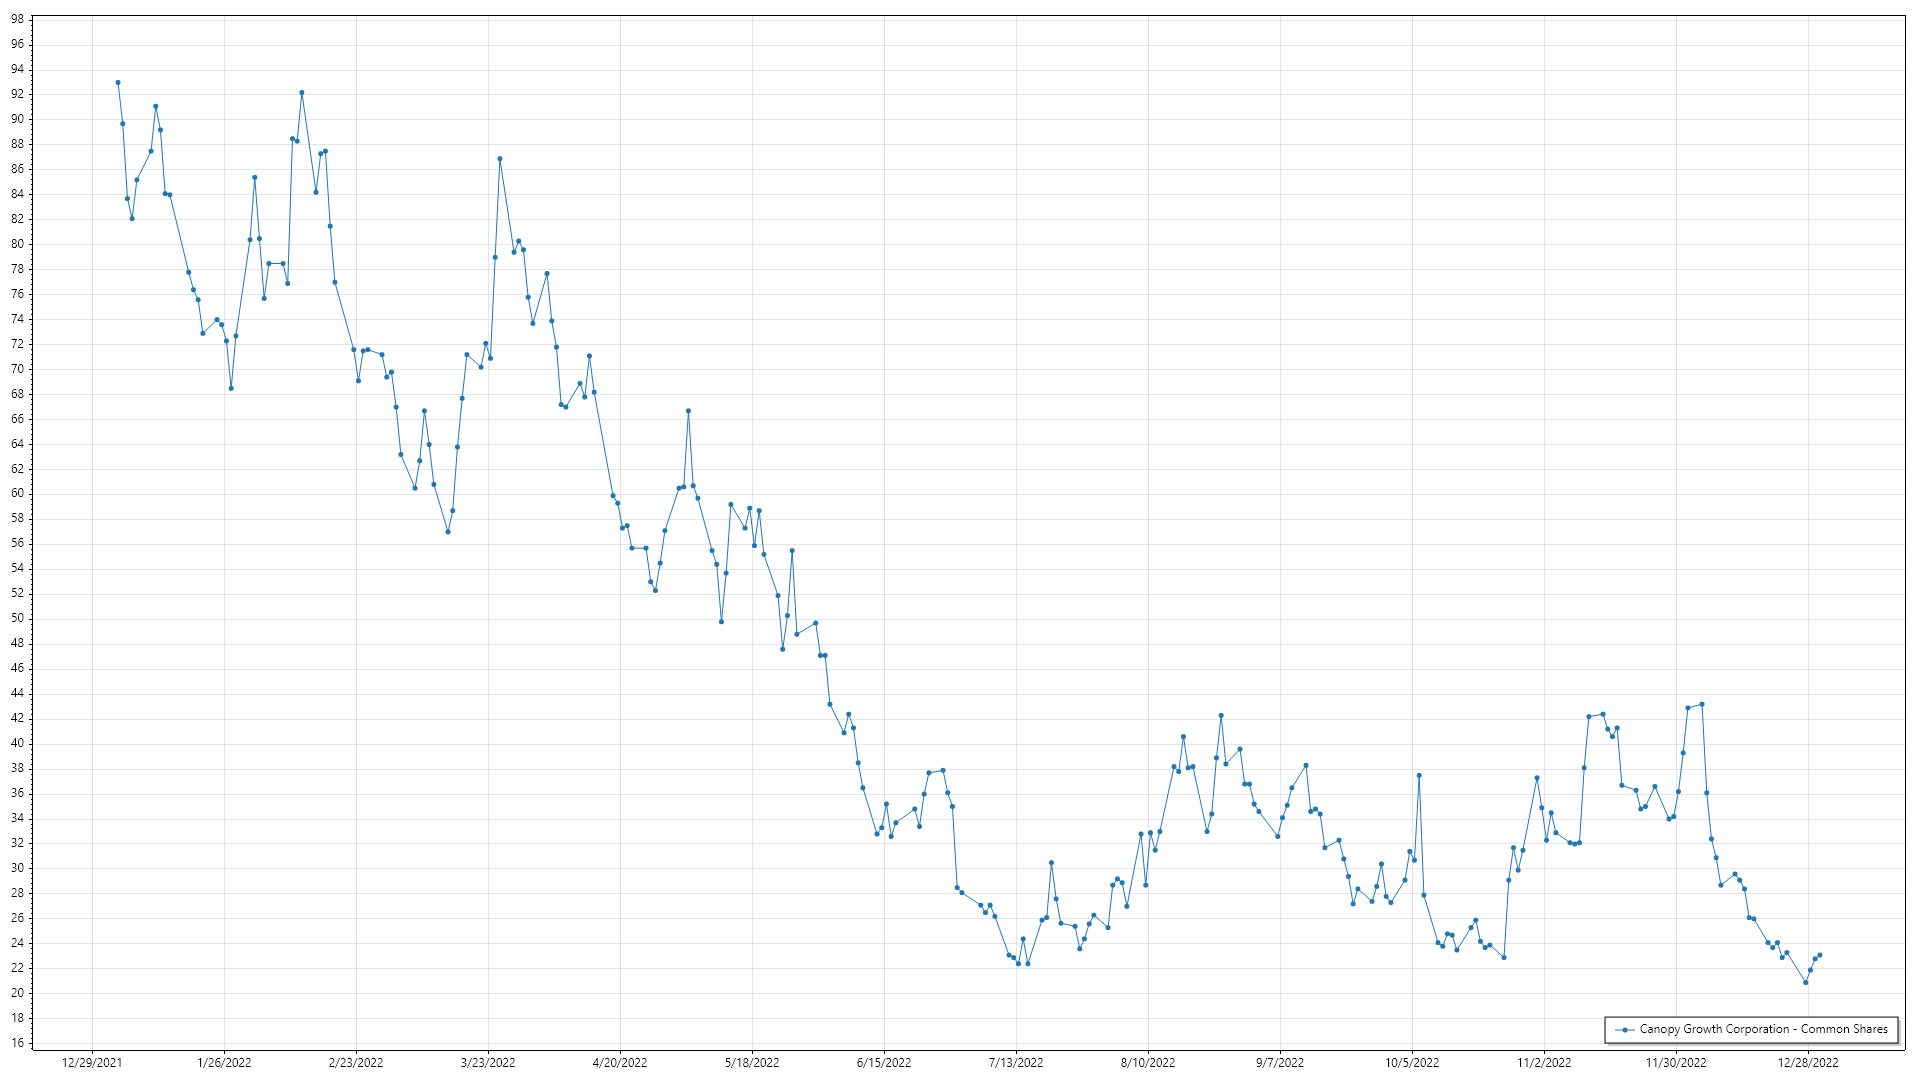
Task: Click the 5/18/2022 x-axis date label
Action: coord(752,1062)
